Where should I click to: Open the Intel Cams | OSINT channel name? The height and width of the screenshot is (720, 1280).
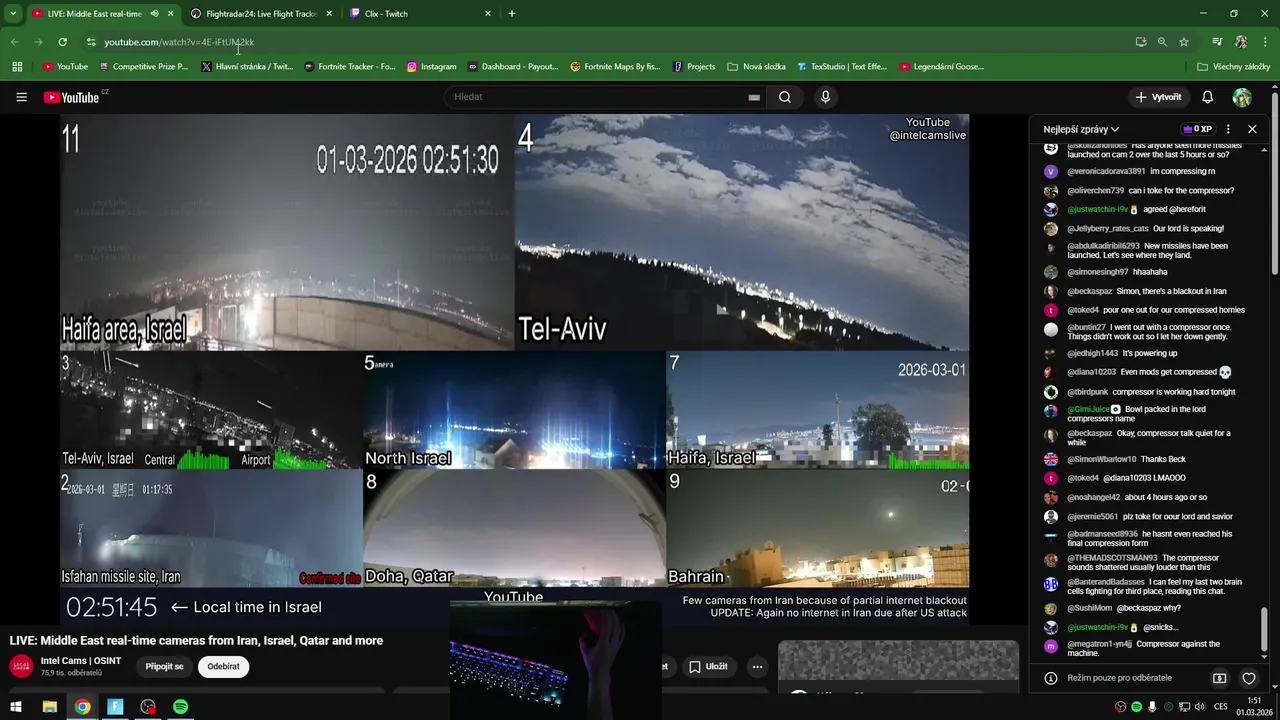(81, 661)
